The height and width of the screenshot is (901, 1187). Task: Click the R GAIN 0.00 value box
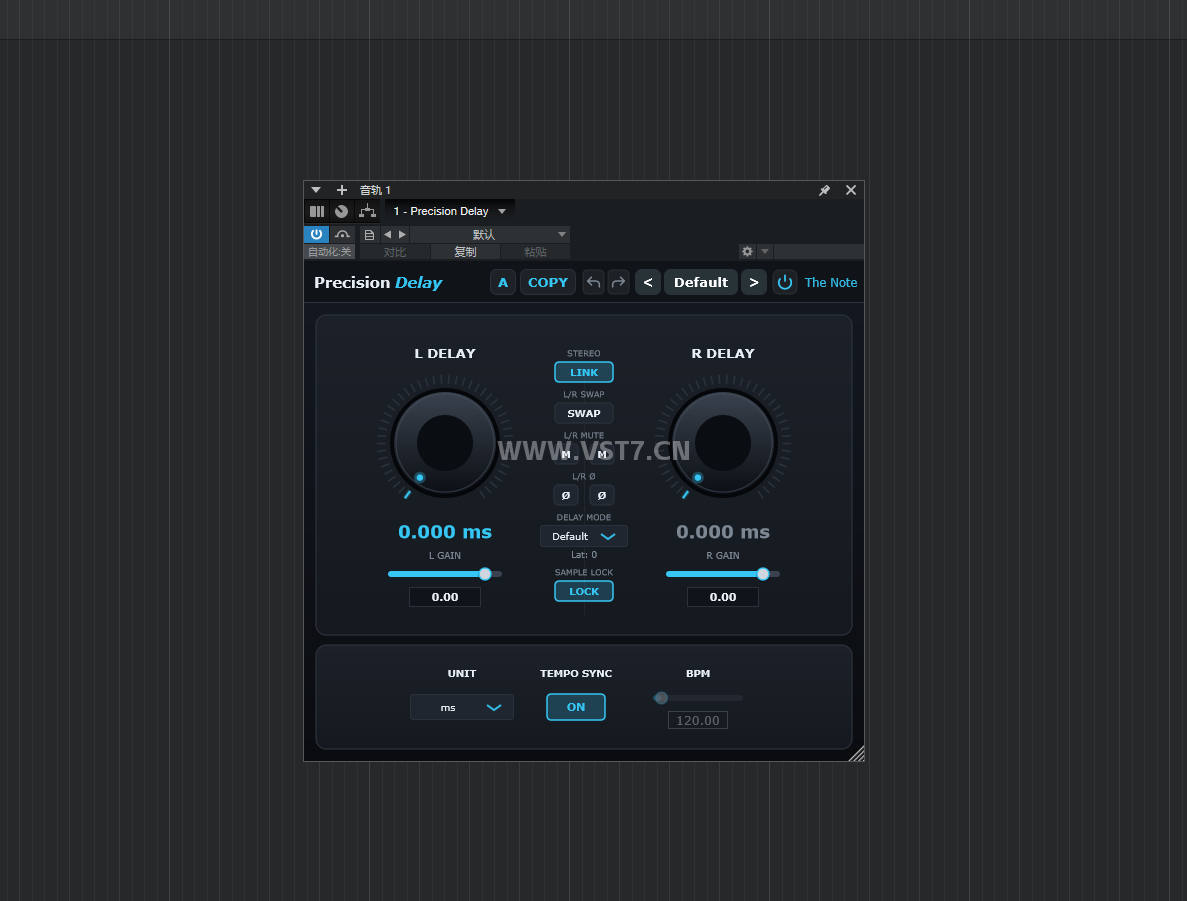pos(723,597)
